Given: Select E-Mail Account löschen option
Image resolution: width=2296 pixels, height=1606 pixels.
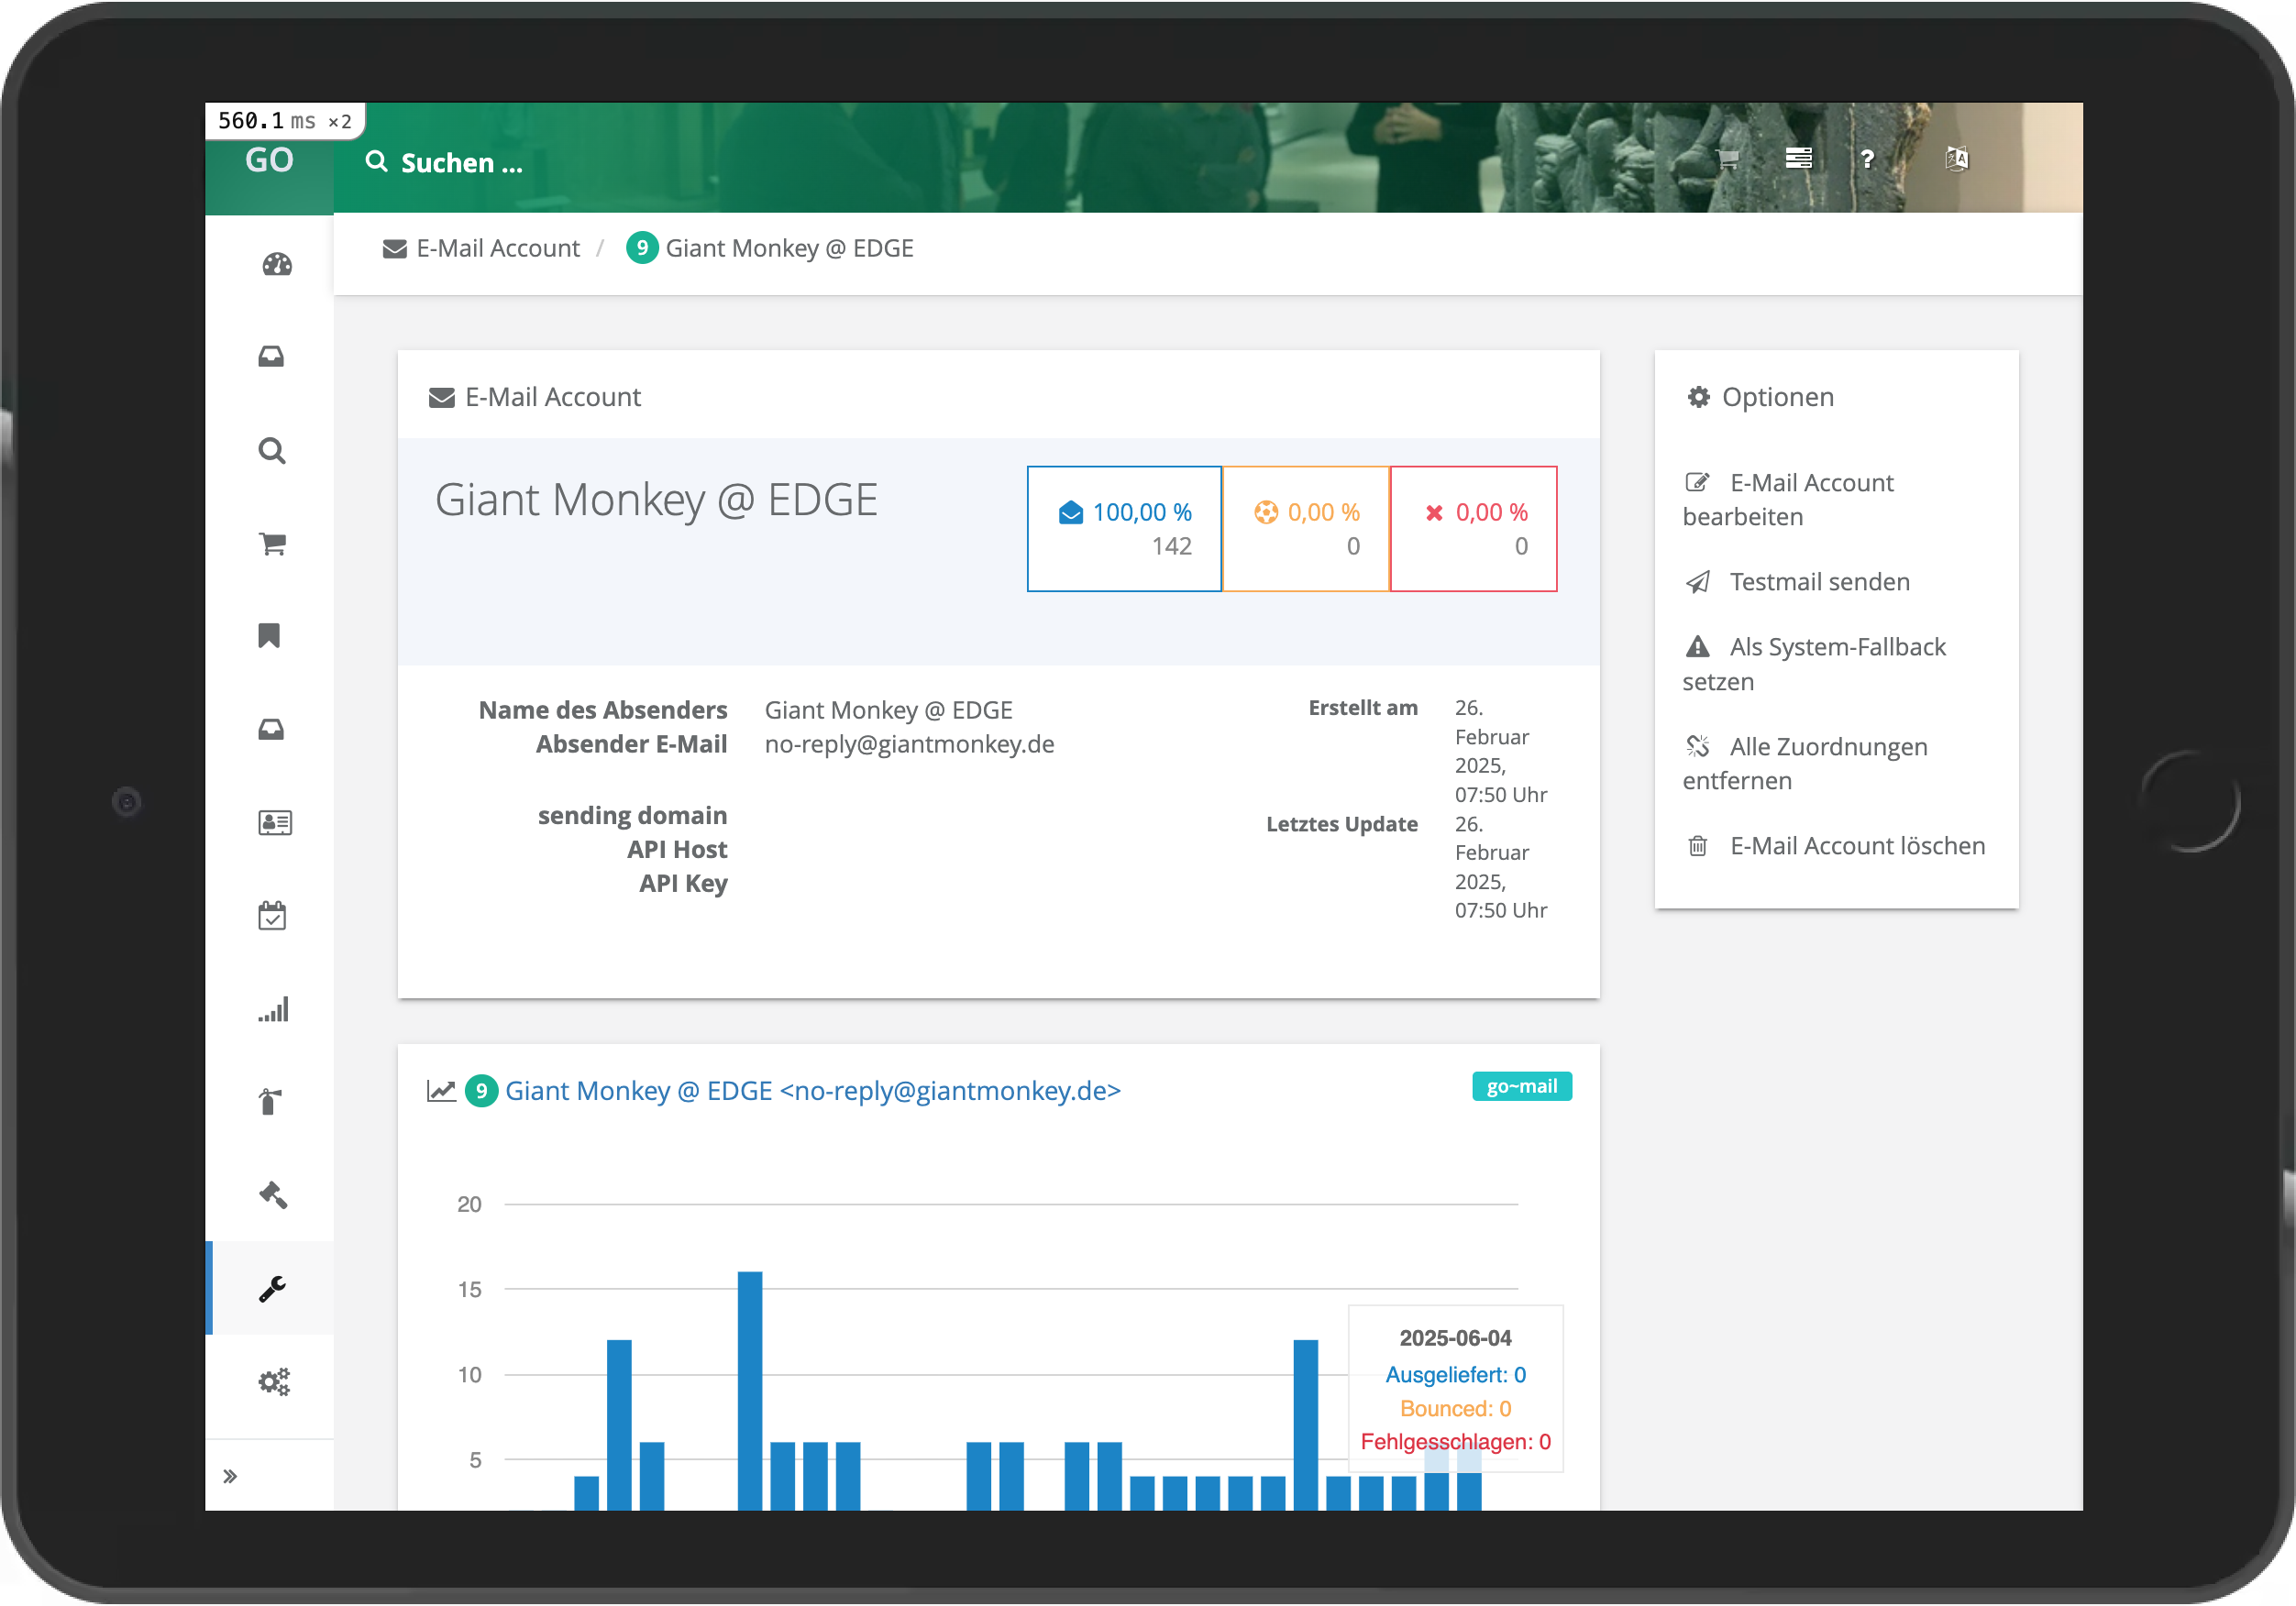Looking at the screenshot, I should [x=1836, y=846].
